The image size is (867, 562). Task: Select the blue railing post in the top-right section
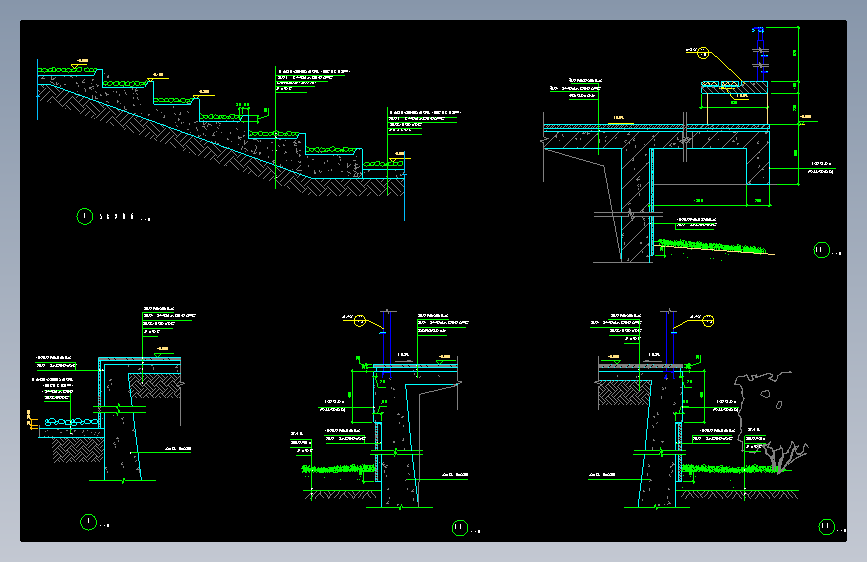pos(760,54)
